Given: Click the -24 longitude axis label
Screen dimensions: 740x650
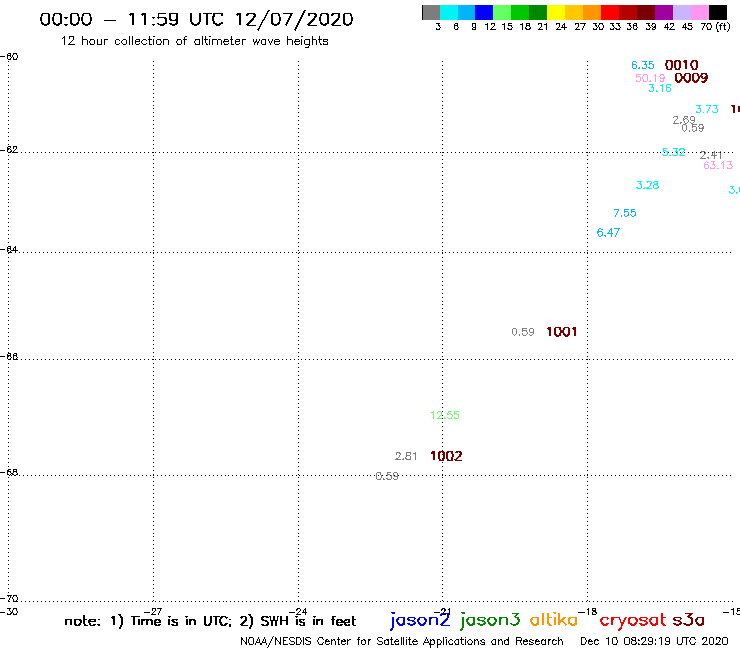Looking at the screenshot, I should (x=298, y=612).
